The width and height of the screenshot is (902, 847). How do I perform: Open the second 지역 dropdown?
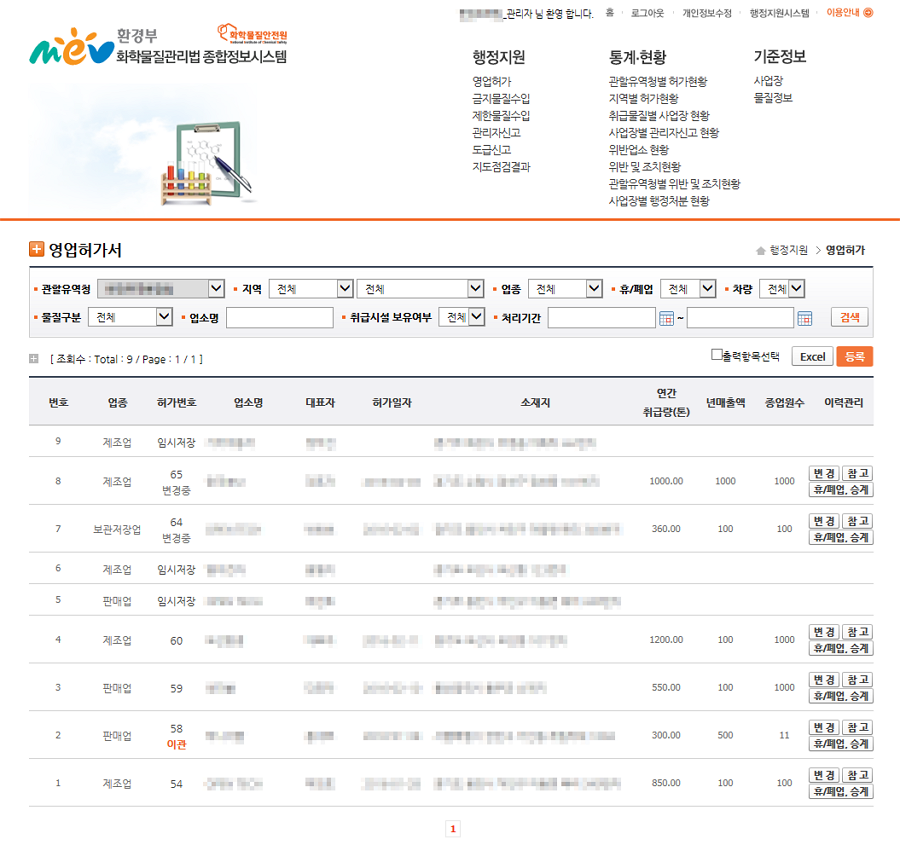[x=420, y=288]
